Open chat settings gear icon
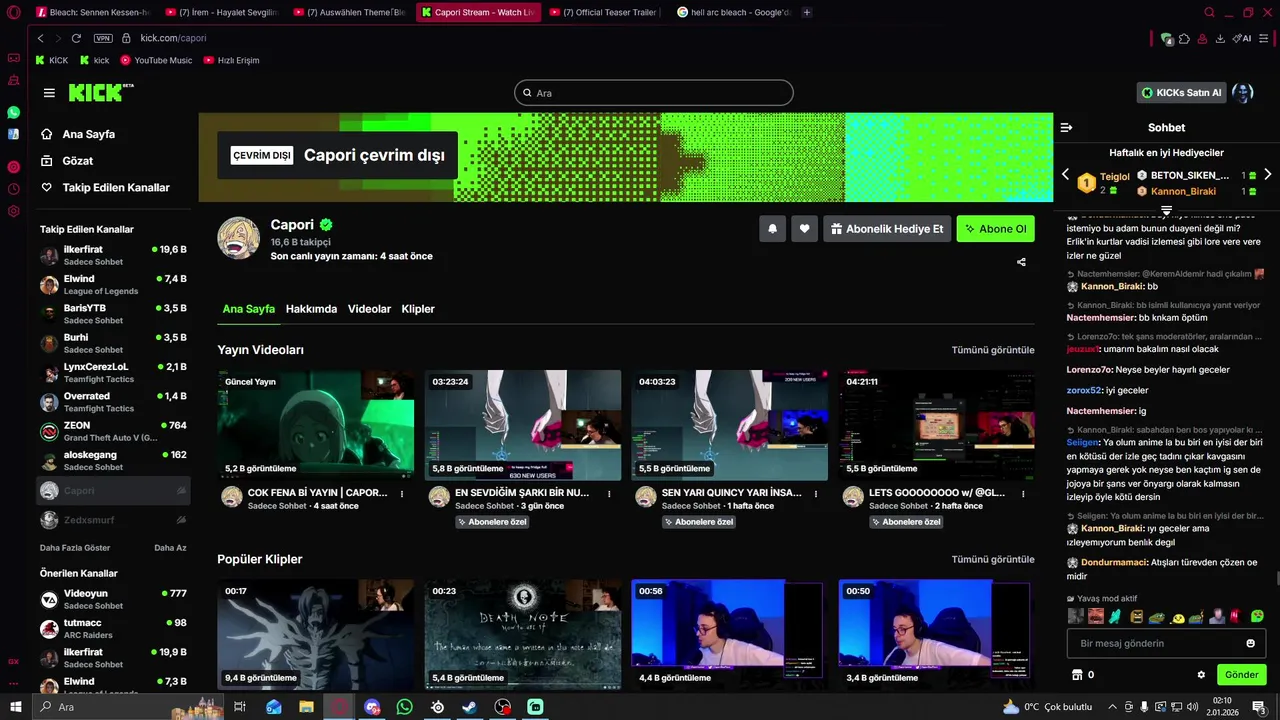The width and height of the screenshot is (1280, 720). pyautogui.click(x=1201, y=675)
